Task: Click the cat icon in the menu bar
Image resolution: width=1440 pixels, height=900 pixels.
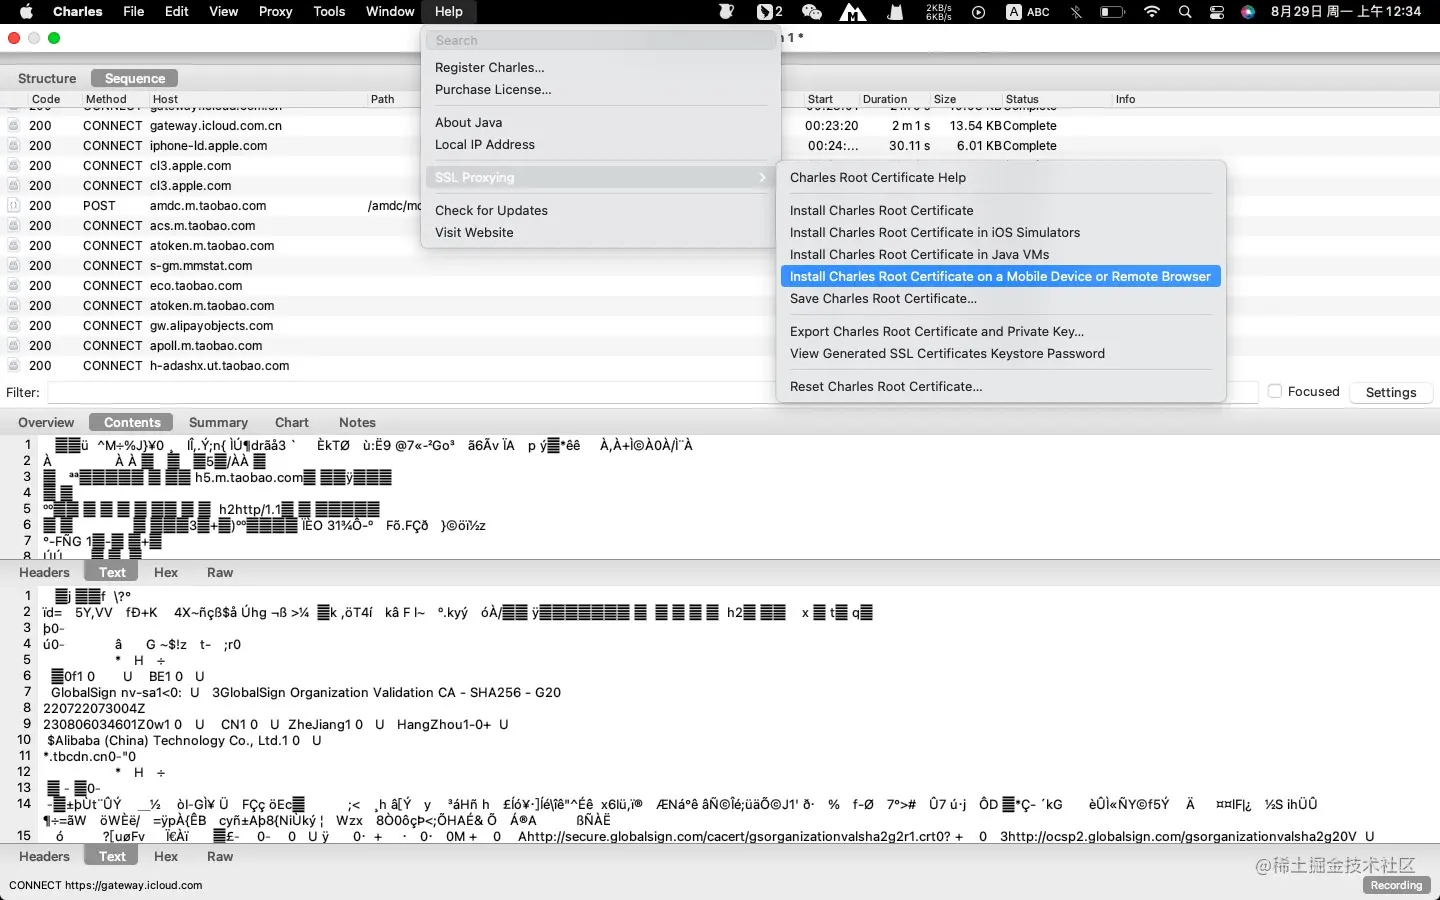Action: coord(896,12)
